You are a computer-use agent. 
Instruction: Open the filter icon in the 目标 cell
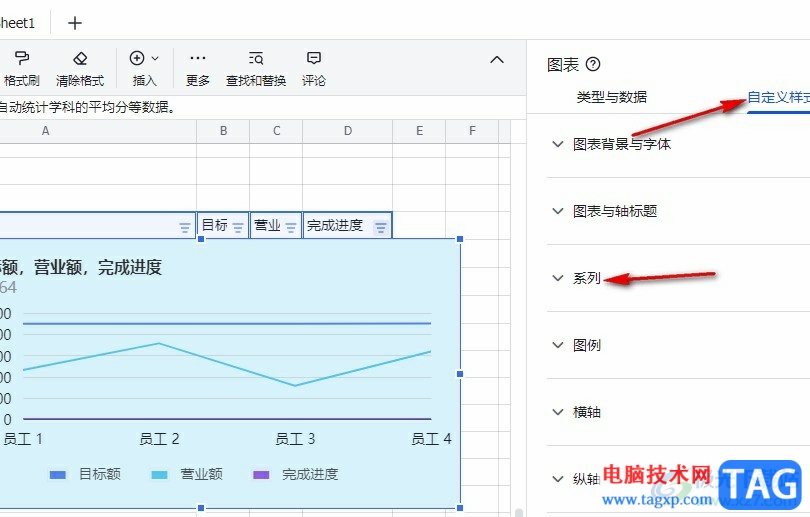(x=238, y=227)
